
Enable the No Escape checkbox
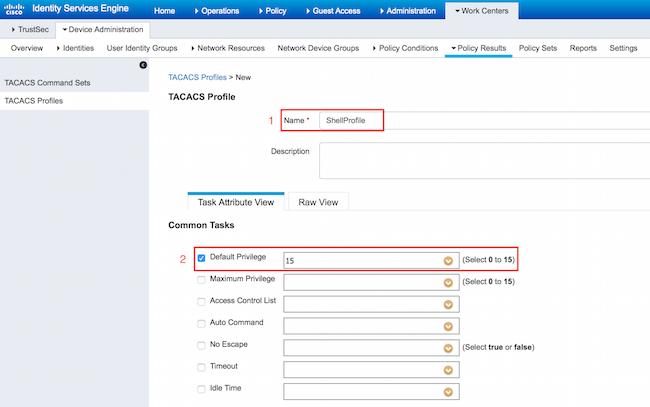point(201,345)
